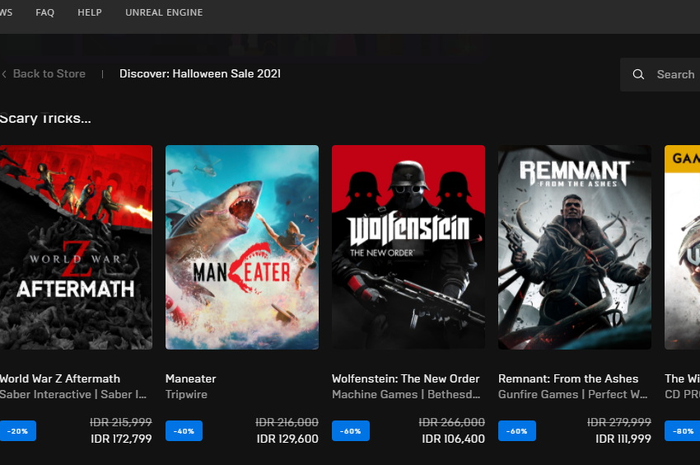
Task: Open the Maneater cover art
Action: click(x=242, y=247)
